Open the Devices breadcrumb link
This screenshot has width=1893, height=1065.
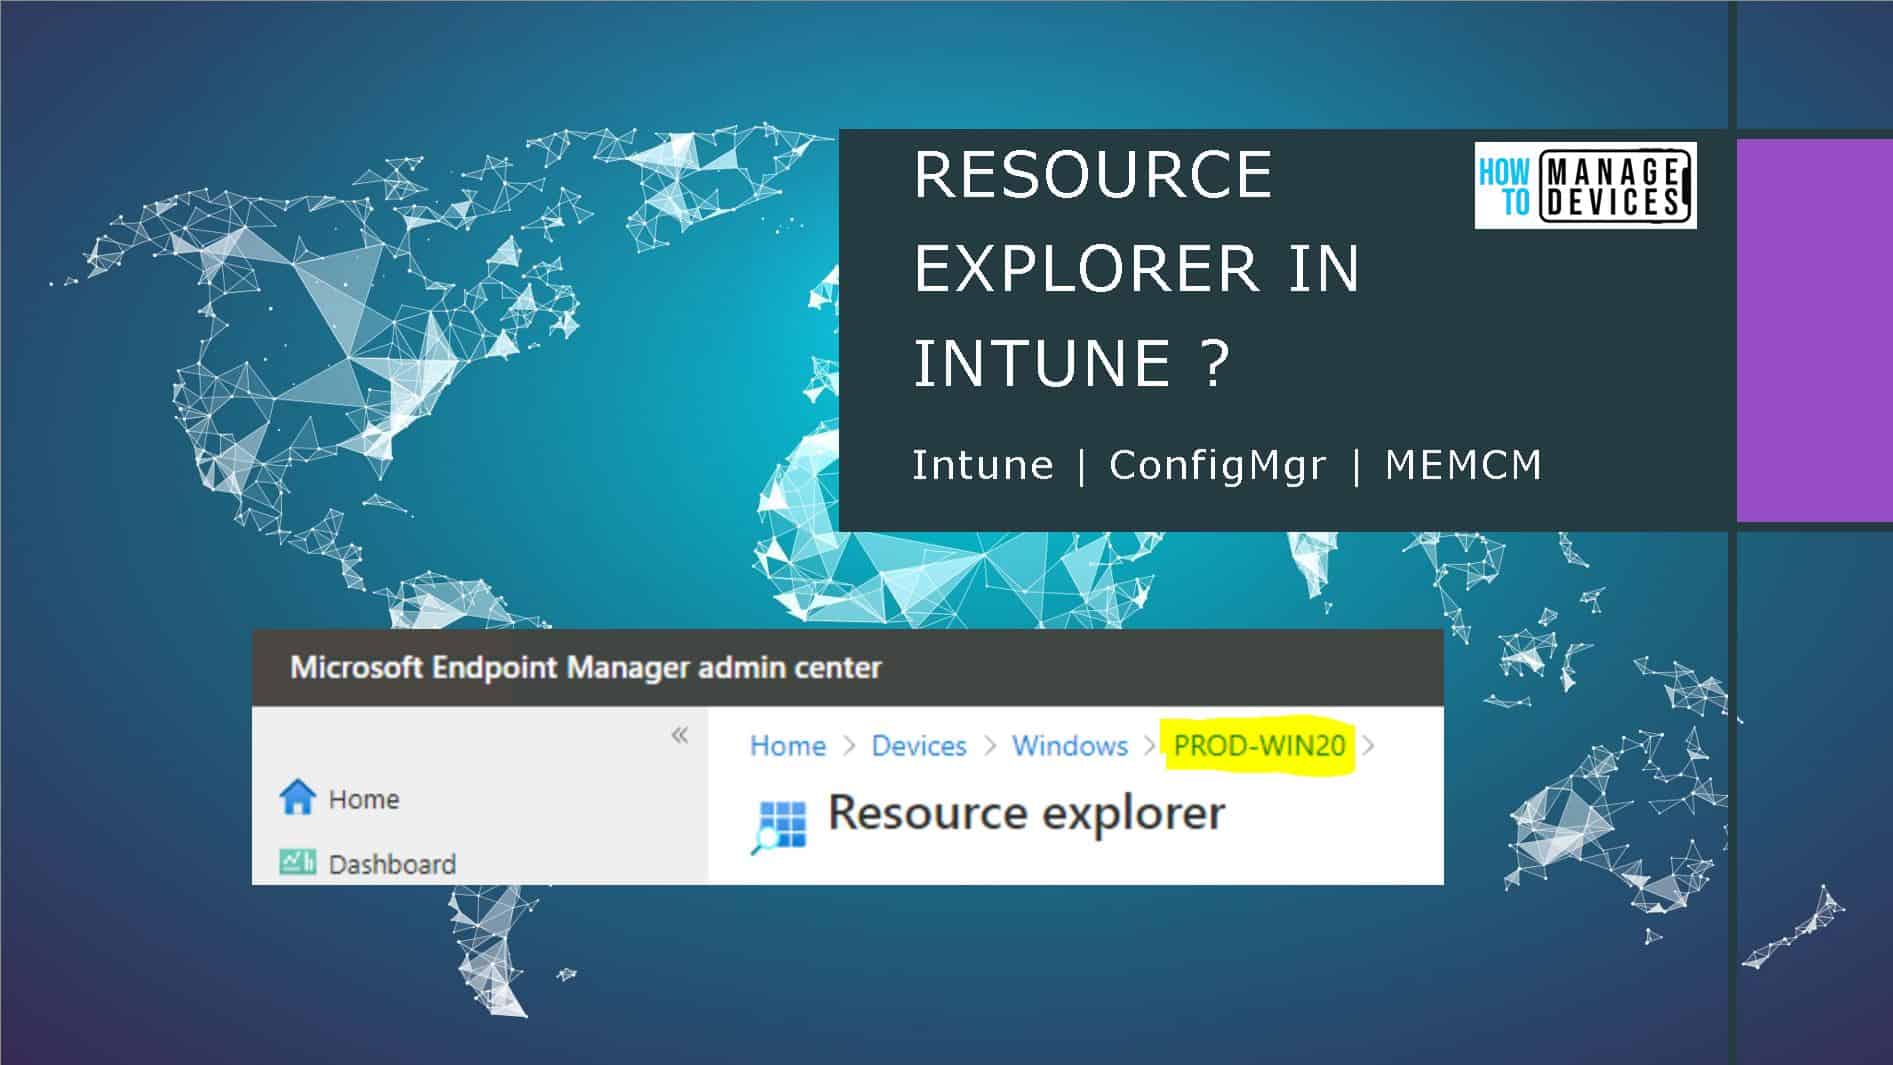pos(919,746)
